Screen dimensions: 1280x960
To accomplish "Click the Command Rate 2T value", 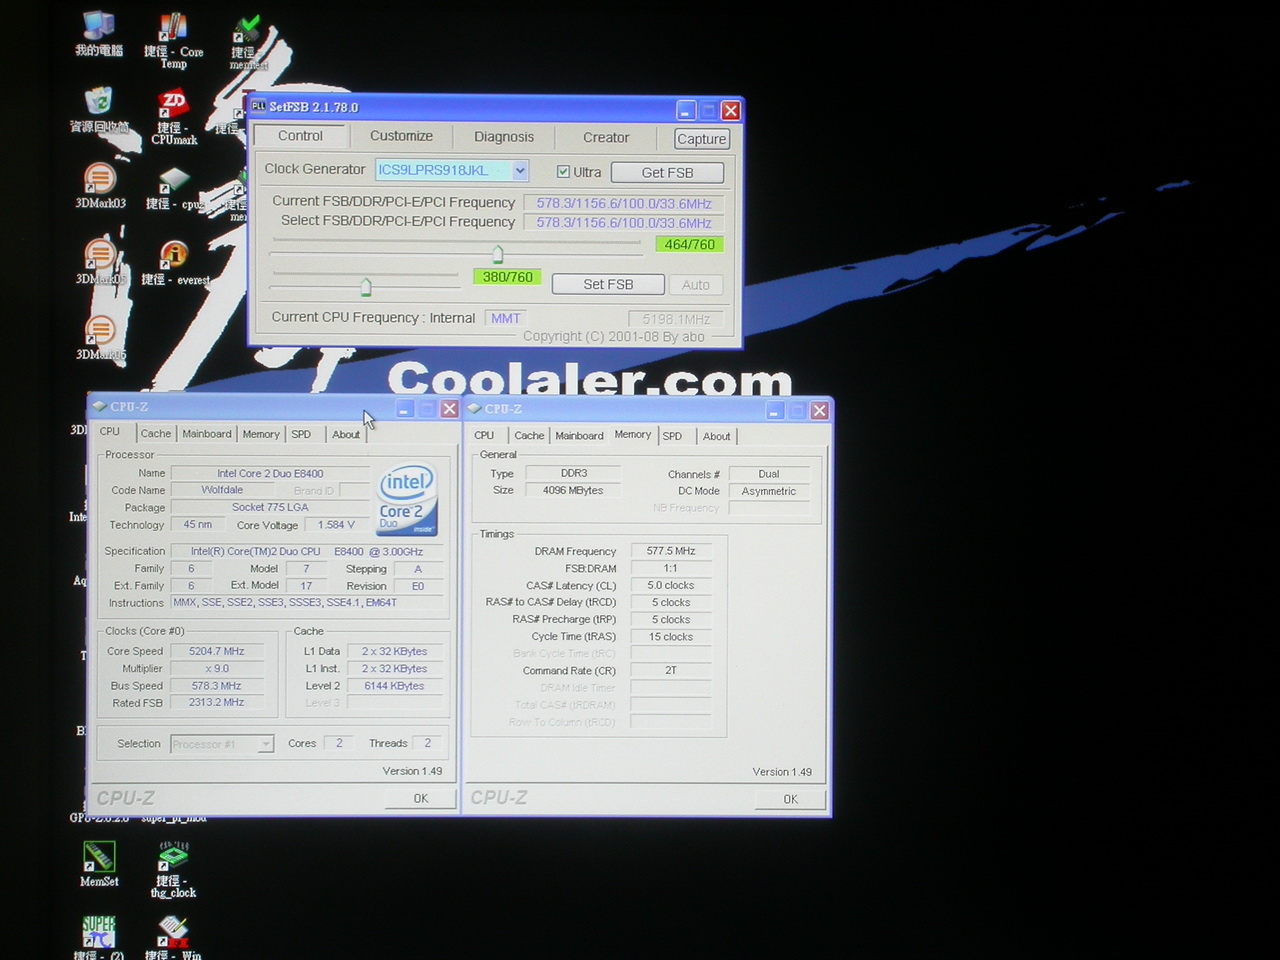I will coord(671,670).
